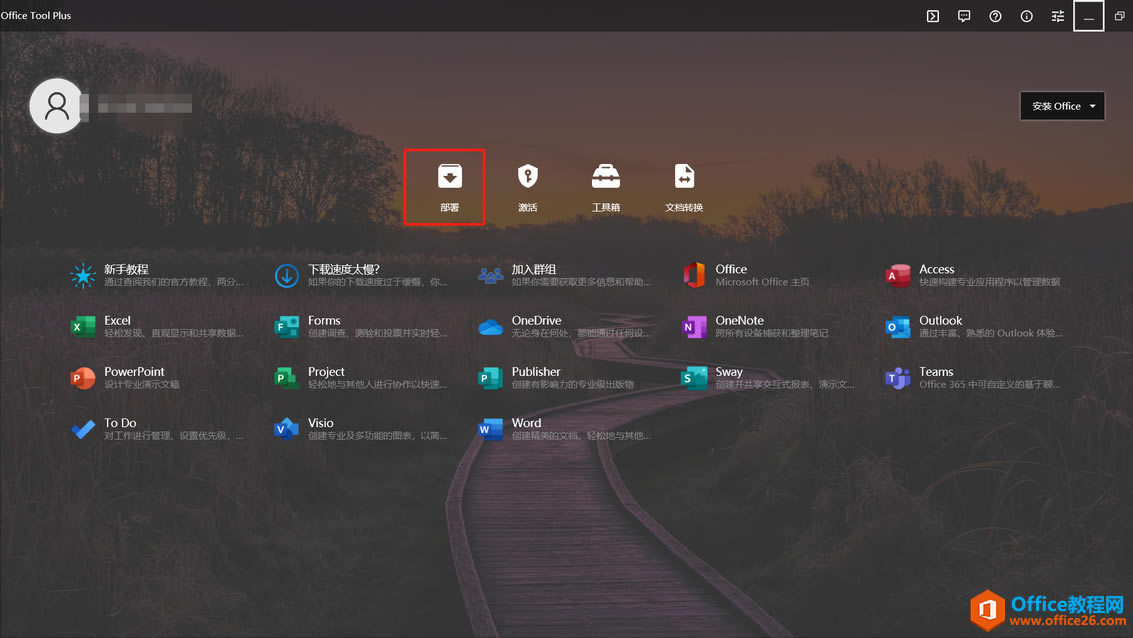The image size is (1133, 638).
Task: Open the Word link text
Action: click(526, 423)
